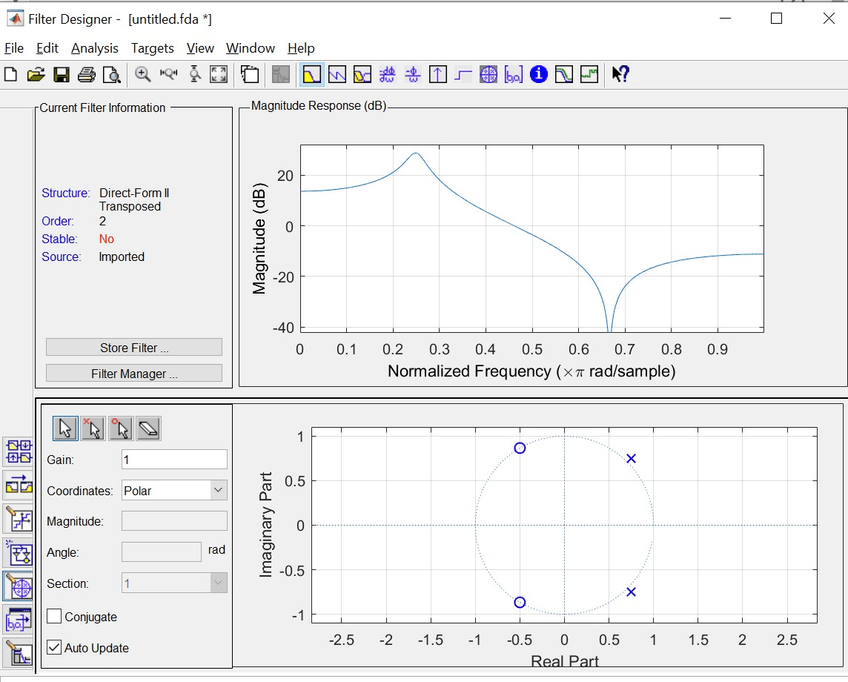Activate the Move pole/zero arrow tool
The height and width of the screenshot is (682, 848).
pos(65,429)
